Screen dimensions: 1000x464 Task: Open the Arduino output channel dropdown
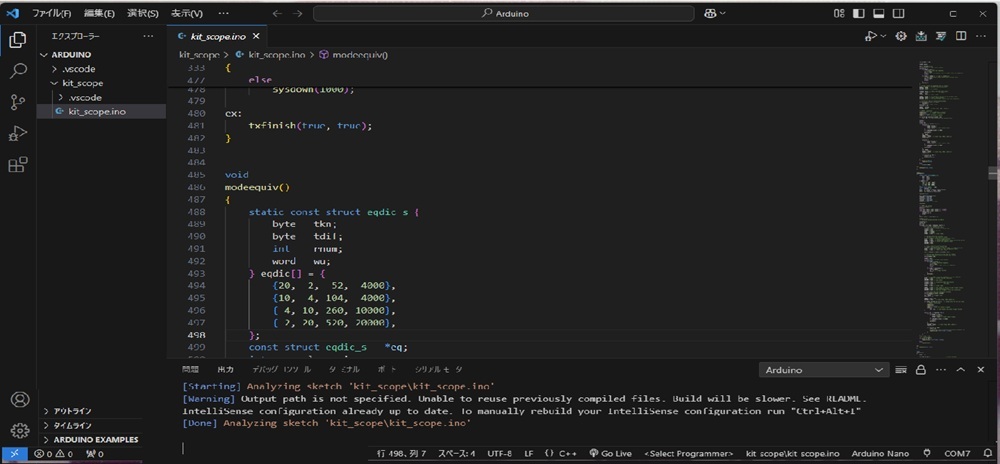coord(823,370)
